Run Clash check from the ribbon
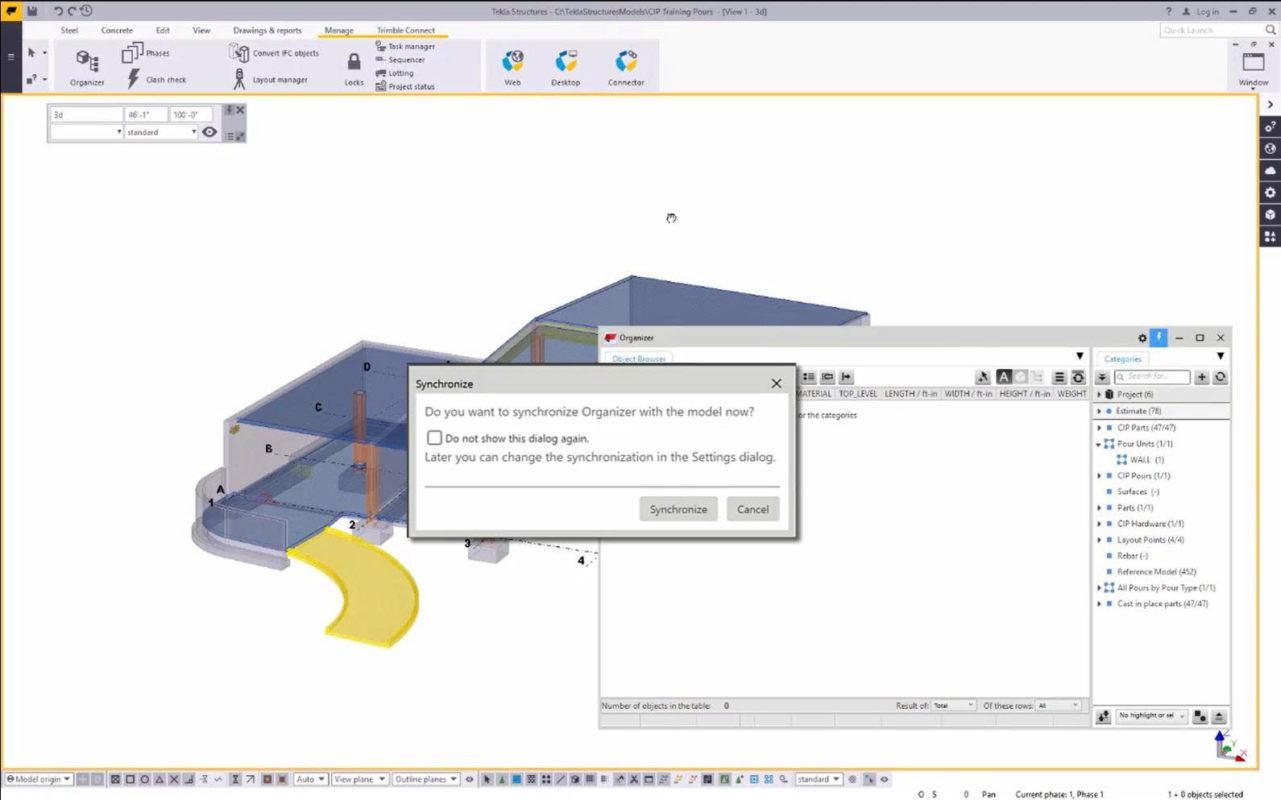The image size is (1281, 800). pos(155,79)
